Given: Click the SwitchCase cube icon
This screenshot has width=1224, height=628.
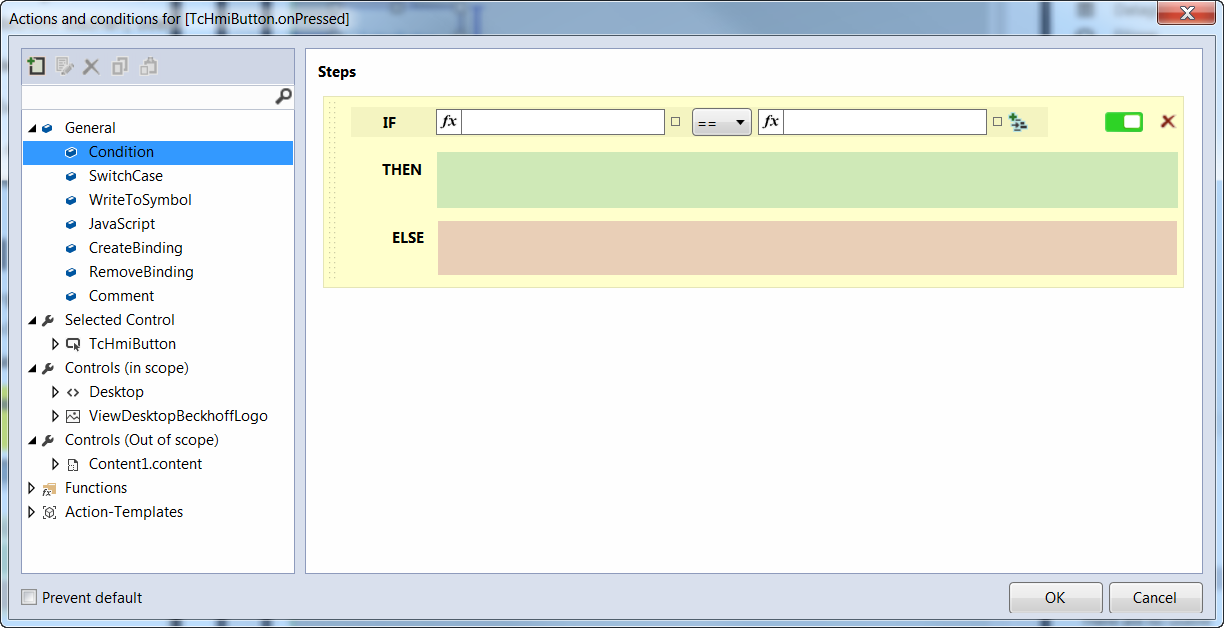Looking at the screenshot, I should pos(70,176).
